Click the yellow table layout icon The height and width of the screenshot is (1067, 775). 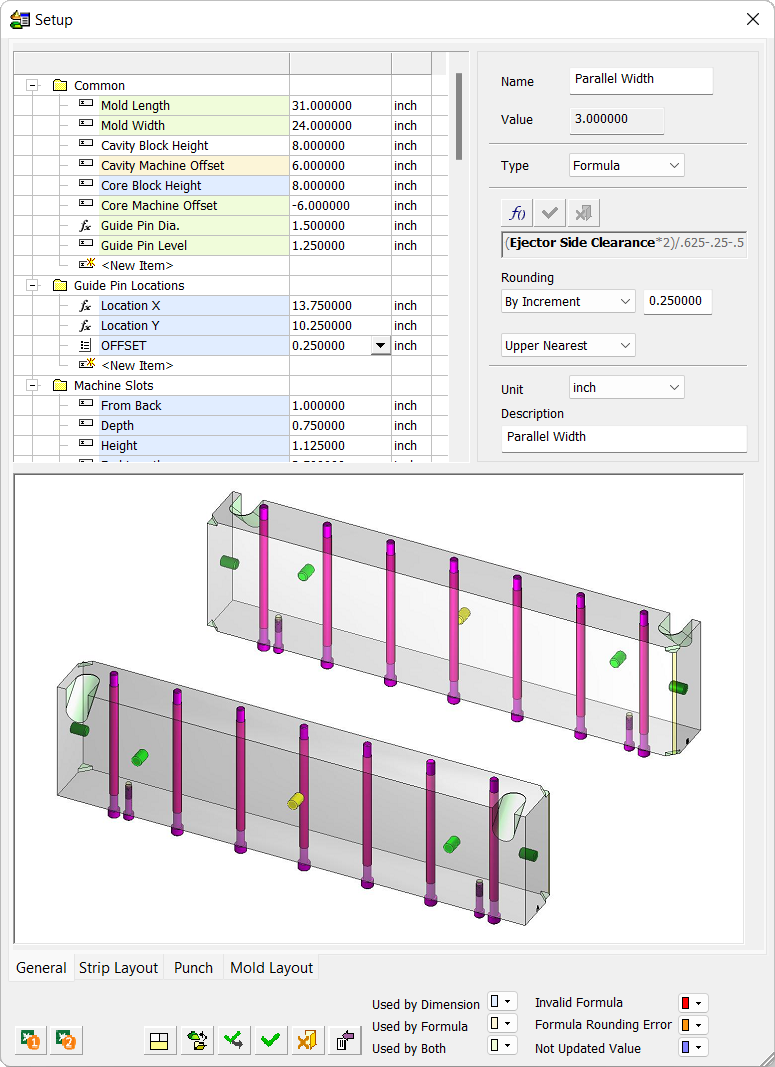(159, 1040)
